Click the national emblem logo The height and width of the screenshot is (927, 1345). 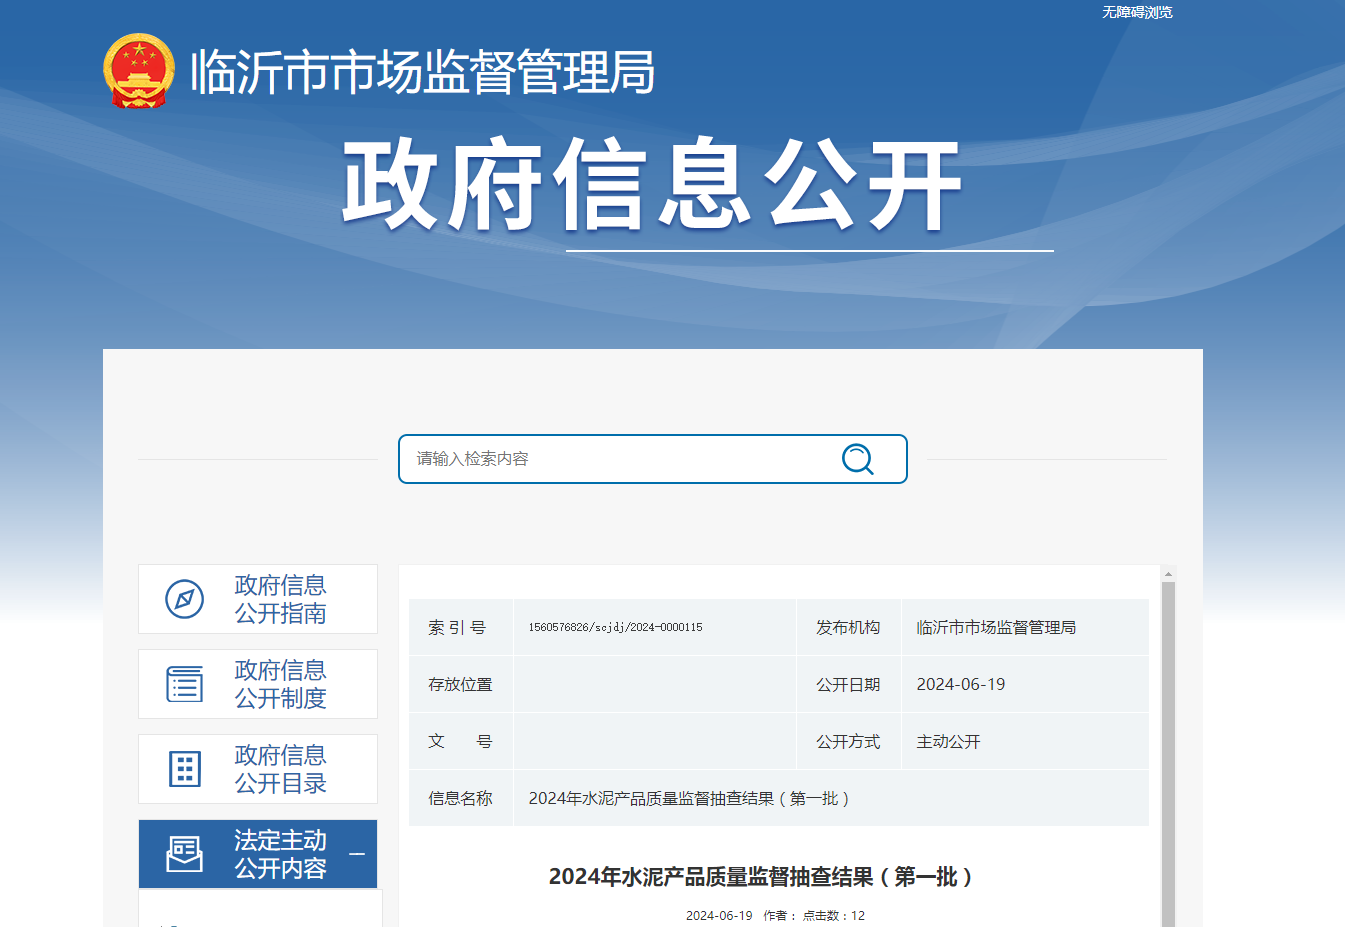tap(139, 71)
